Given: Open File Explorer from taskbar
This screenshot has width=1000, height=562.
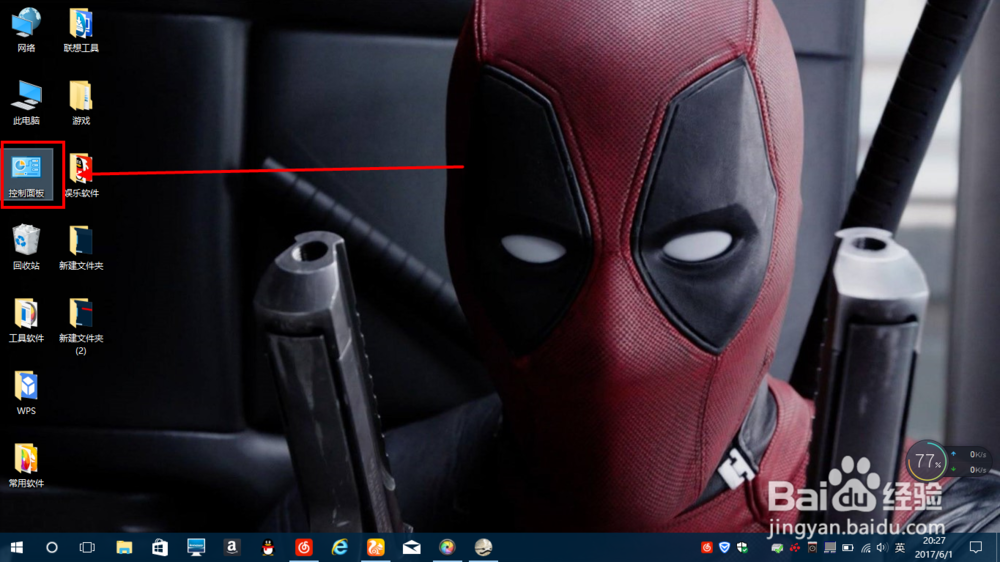Looking at the screenshot, I should [x=124, y=547].
